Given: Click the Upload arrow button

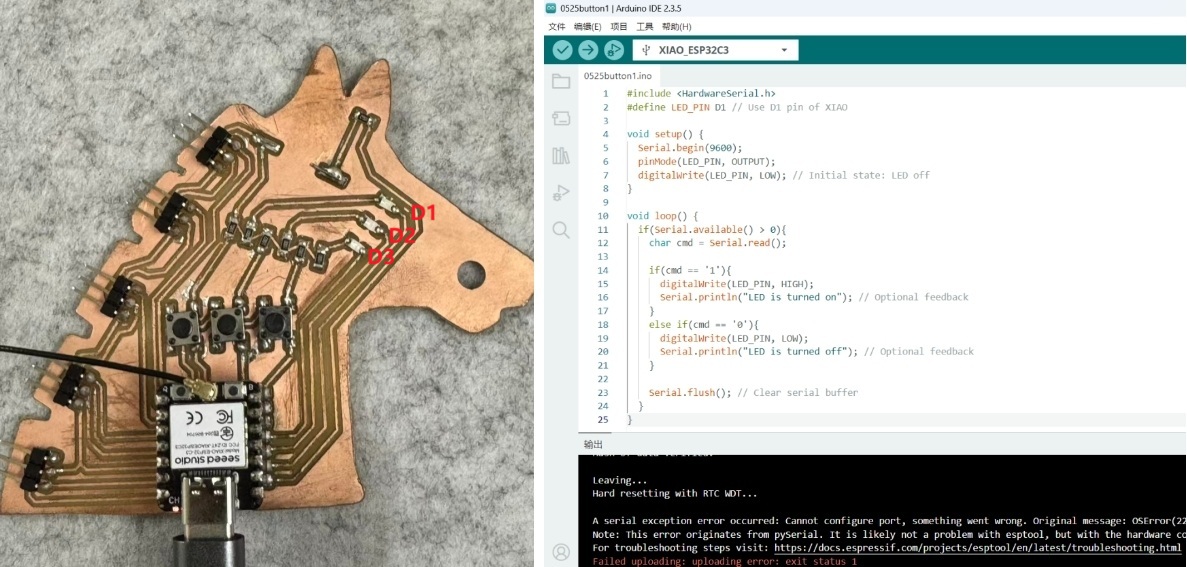Looking at the screenshot, I should pyautogui.click(x=588, y=50).
